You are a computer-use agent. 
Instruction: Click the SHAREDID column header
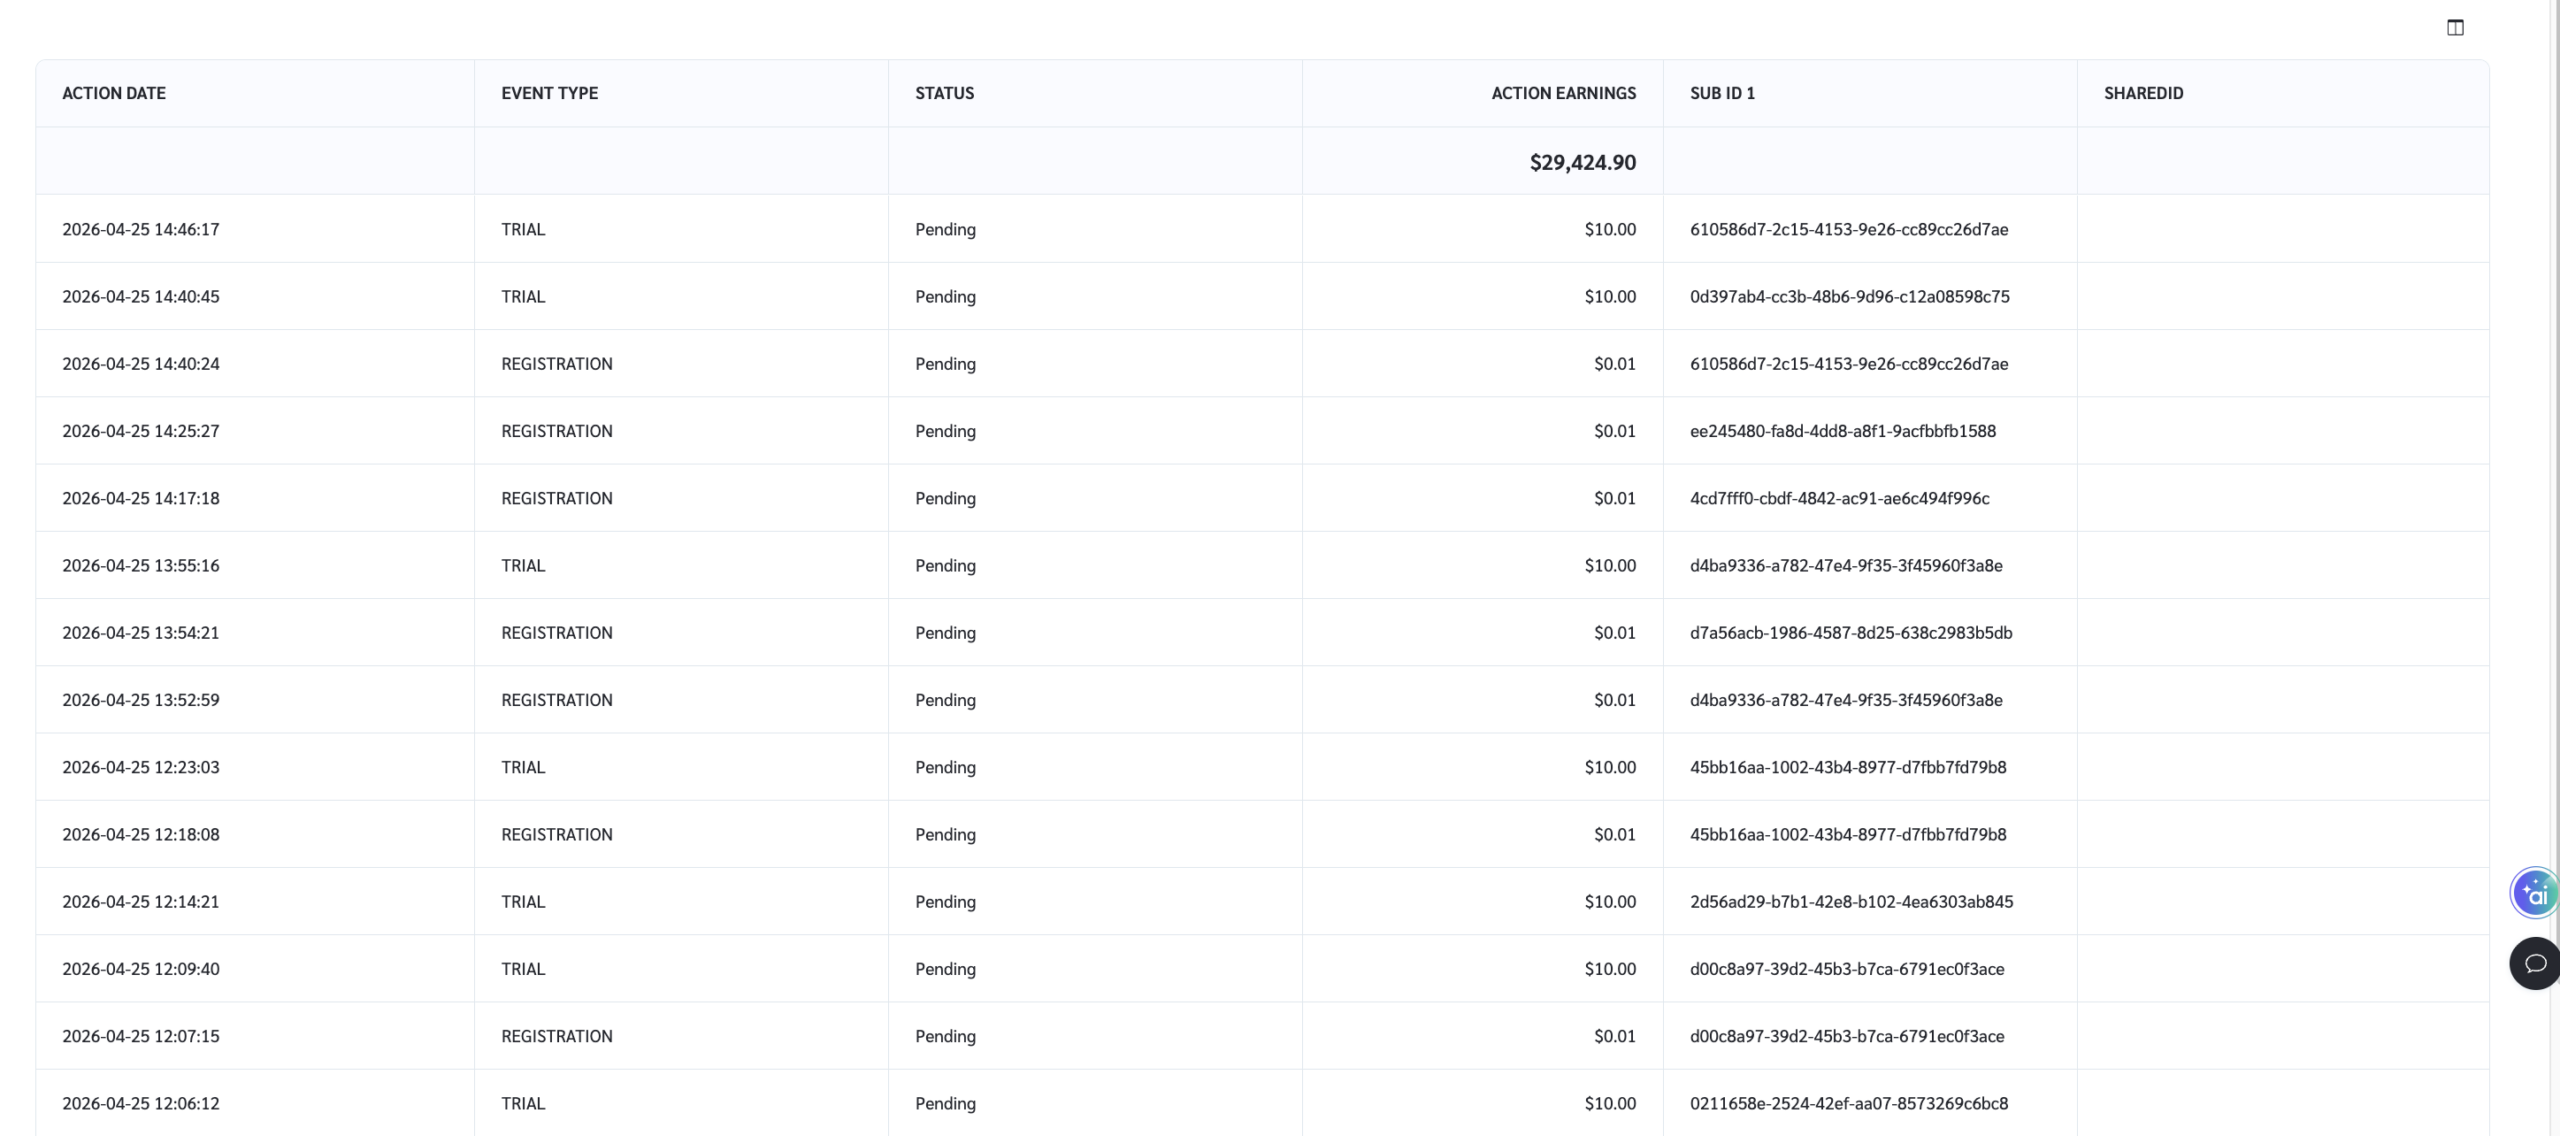click(x=2143, y=93)
